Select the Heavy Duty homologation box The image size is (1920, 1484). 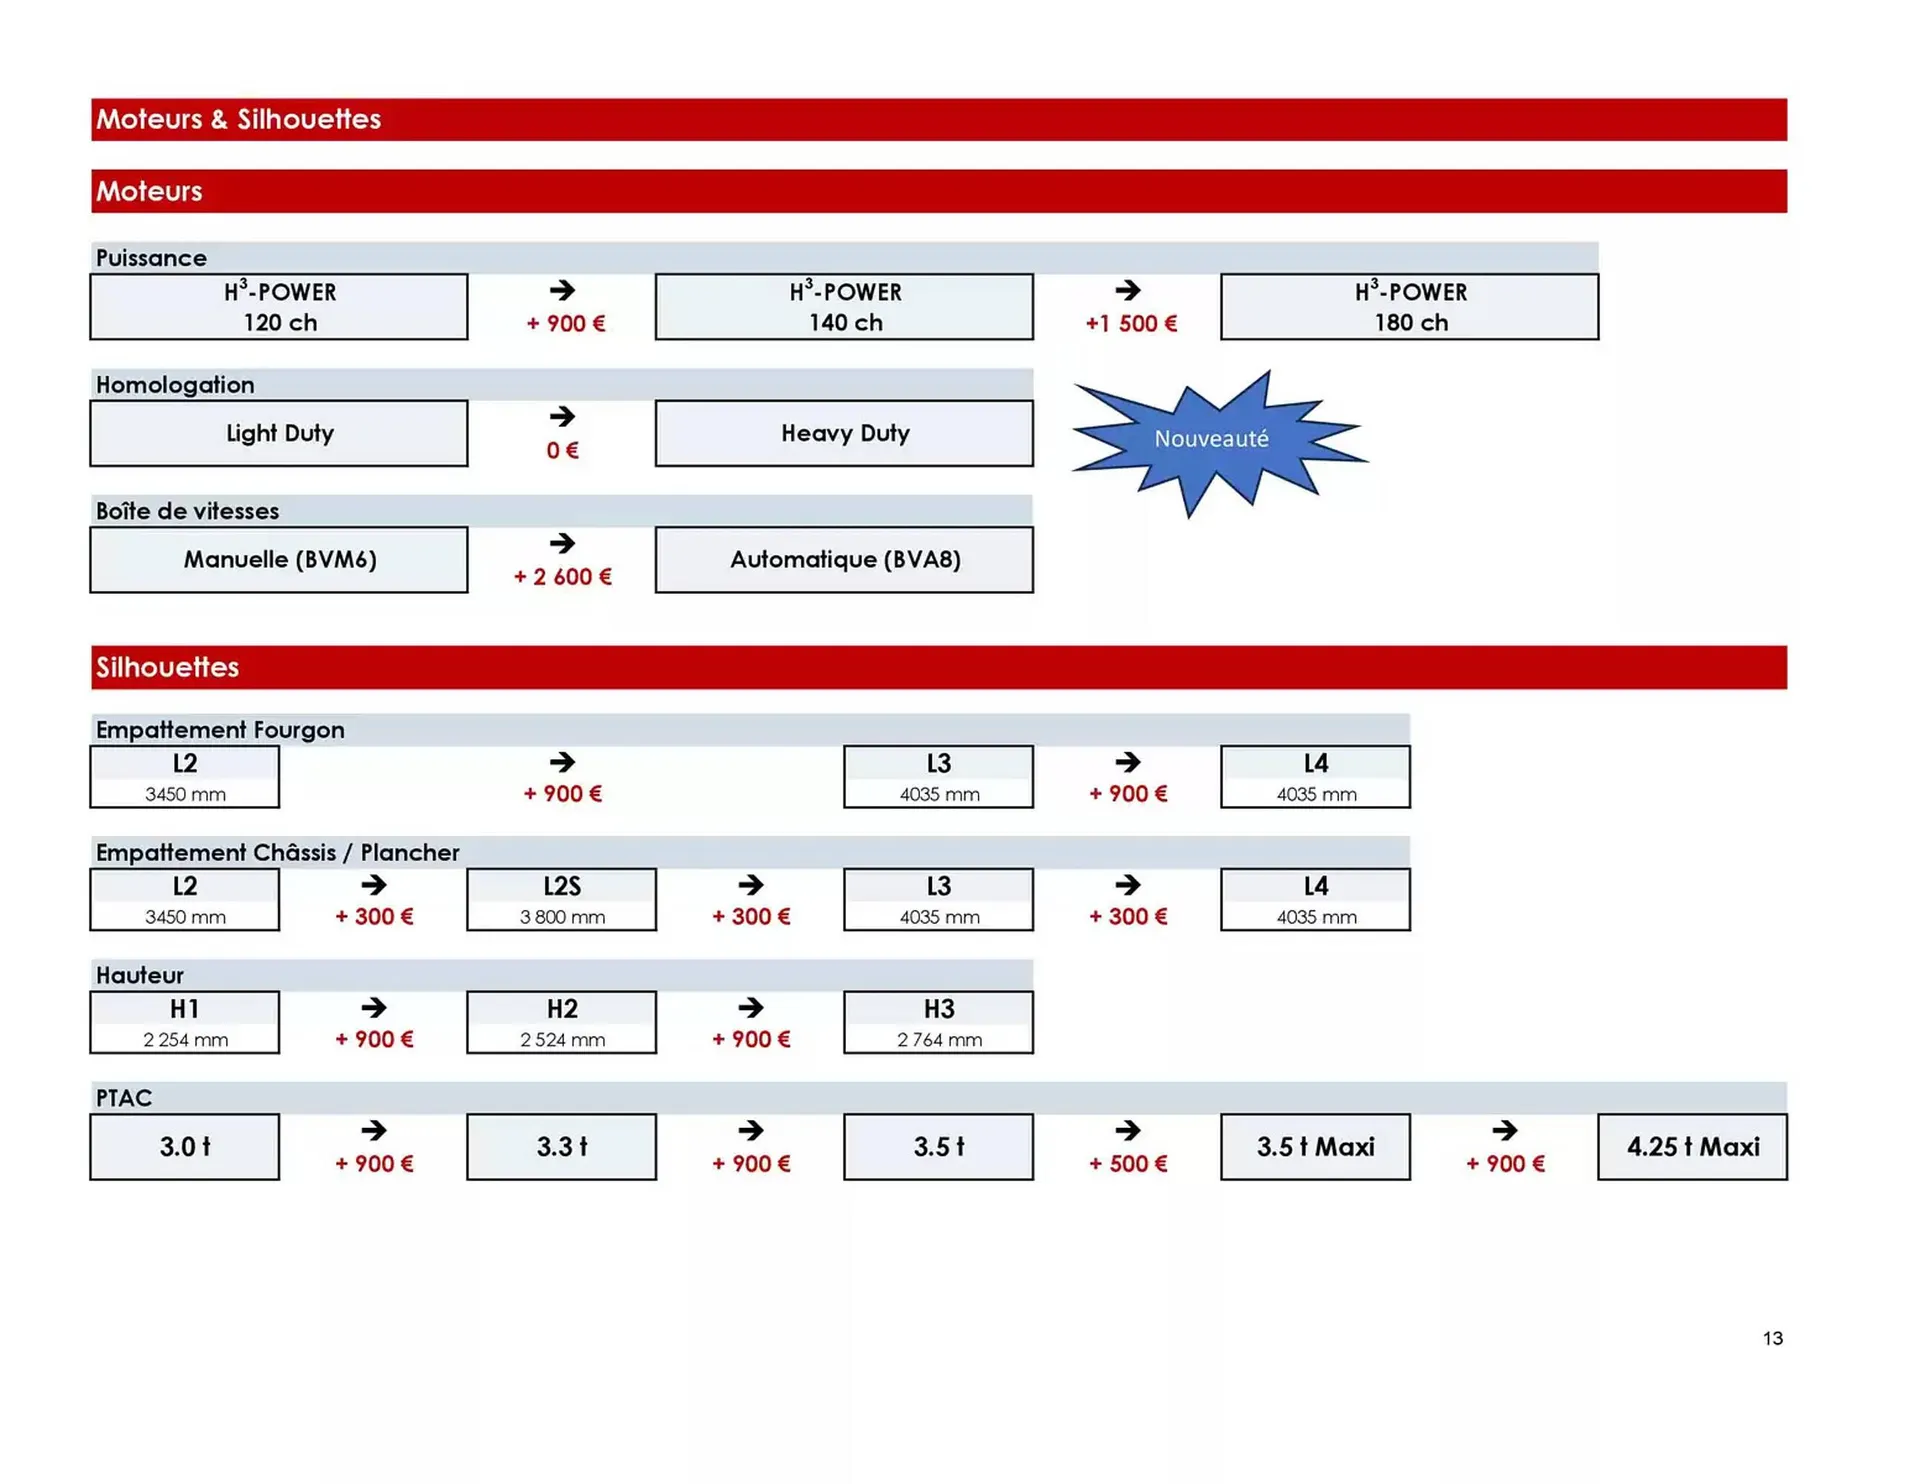pyautogui.click(x=844, y=433)
